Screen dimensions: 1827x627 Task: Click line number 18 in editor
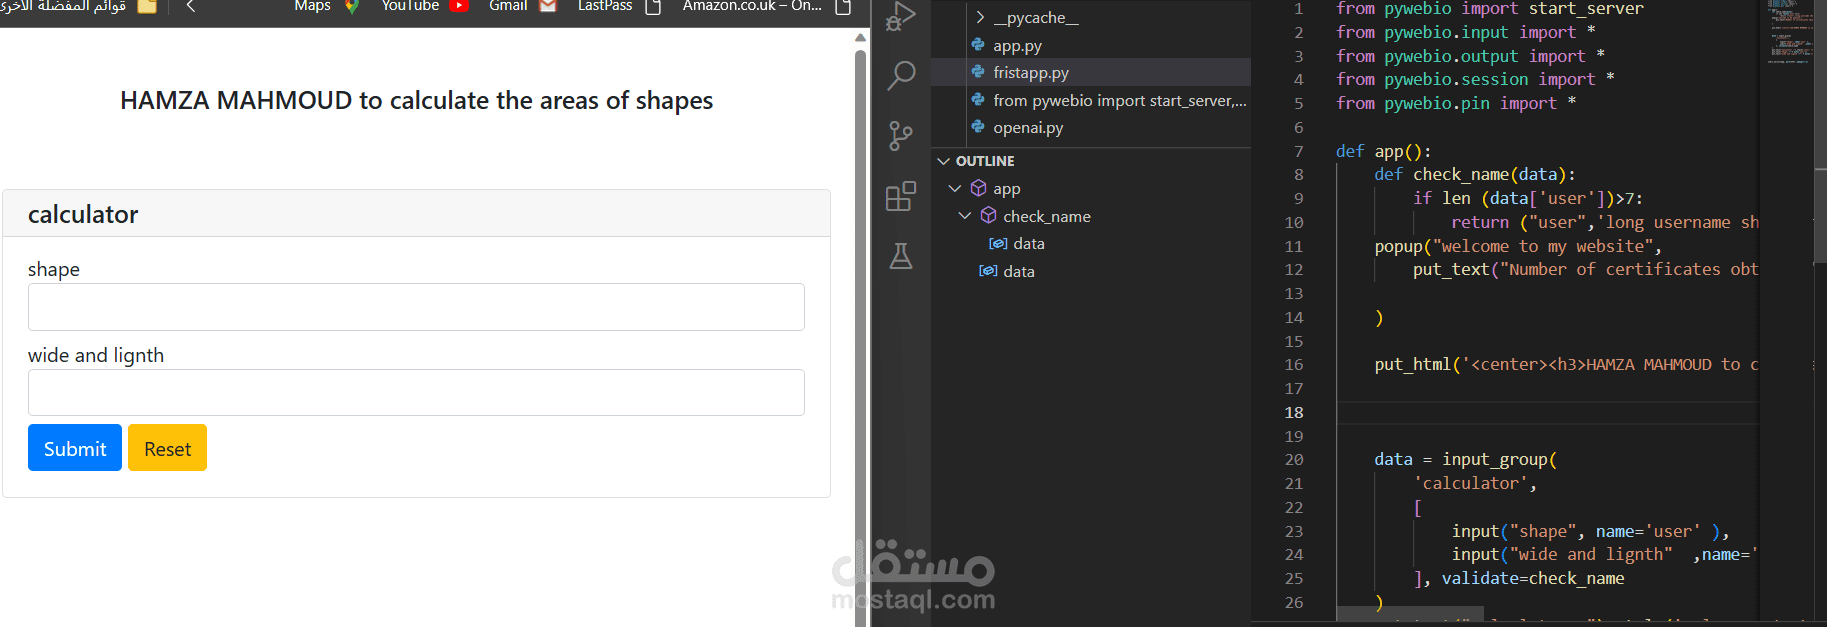coord(1294,412)
